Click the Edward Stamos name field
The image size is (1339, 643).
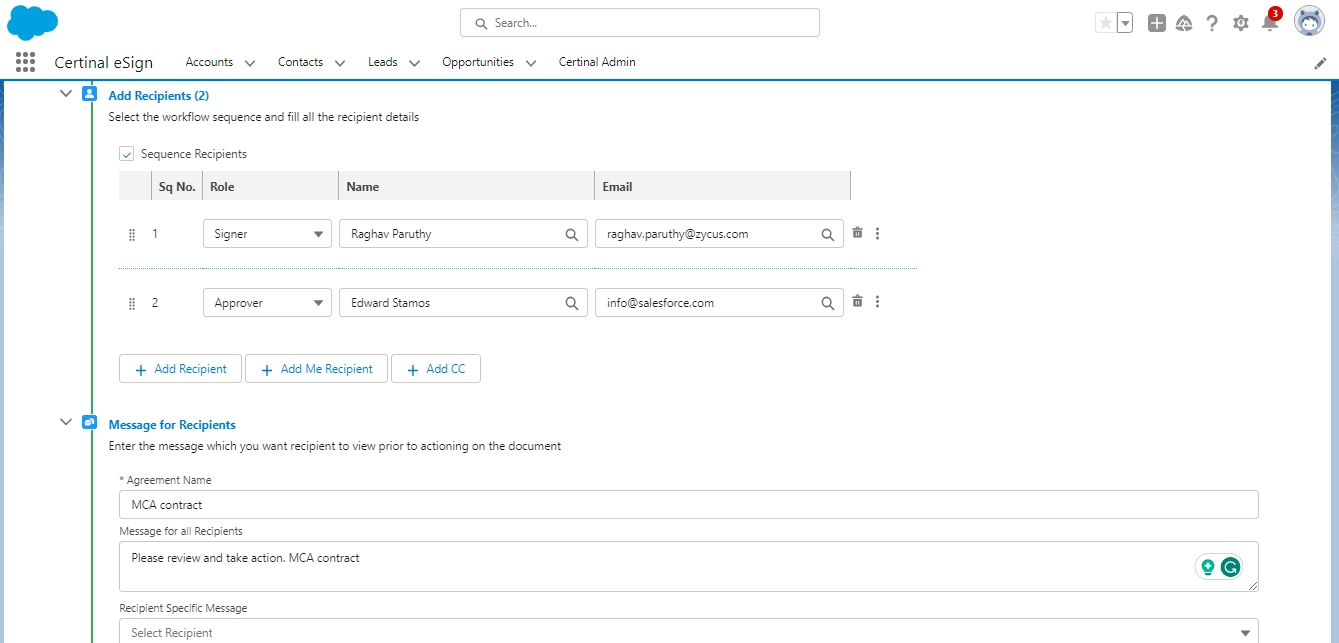[463, 303]
